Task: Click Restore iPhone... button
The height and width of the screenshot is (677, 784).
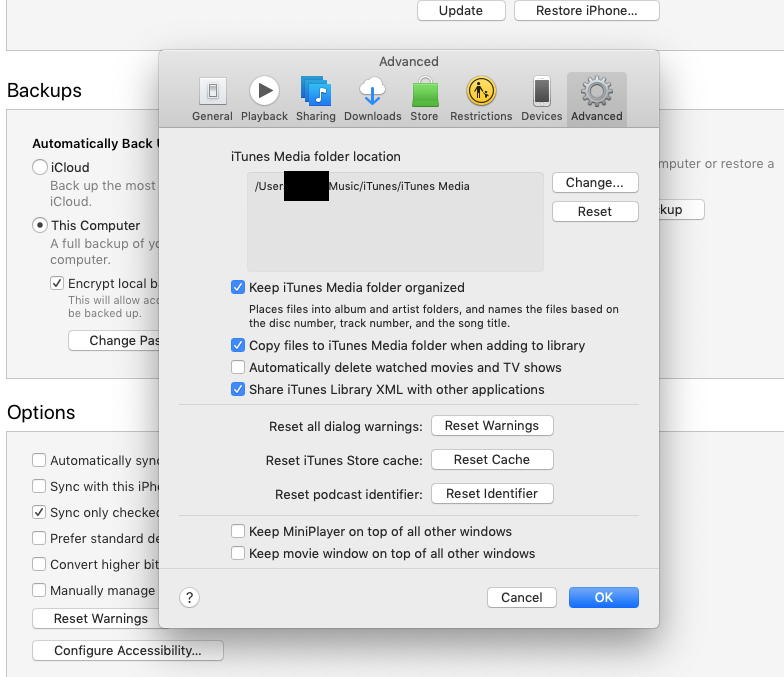Action: [x=586, y=10]
